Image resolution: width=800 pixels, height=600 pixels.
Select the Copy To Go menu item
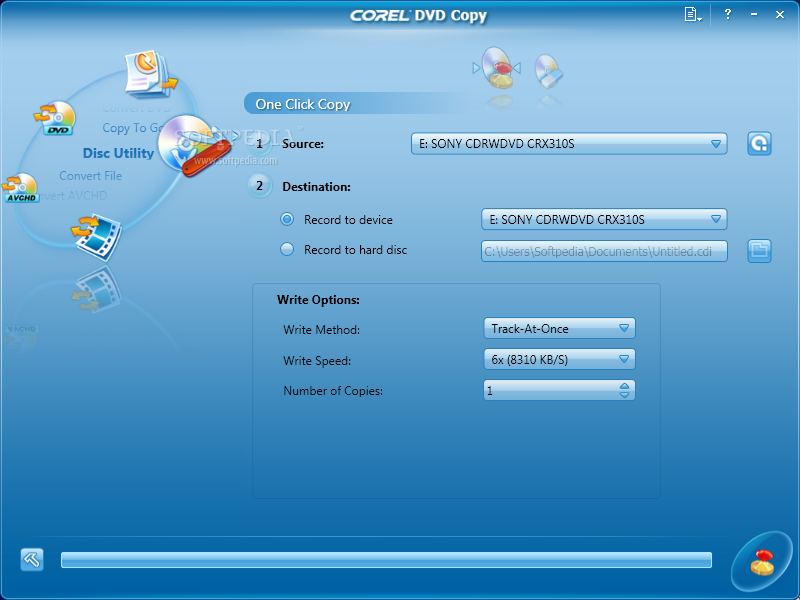132,128
